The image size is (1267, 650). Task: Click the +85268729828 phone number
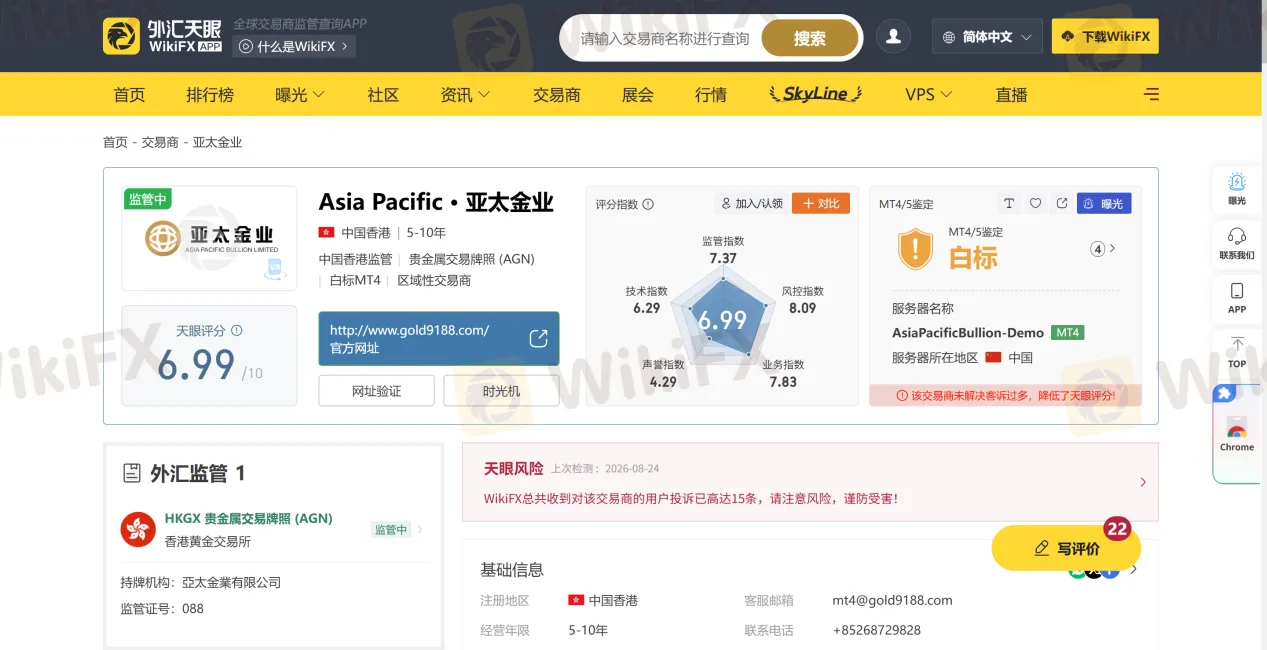pyautogui.click(x=876, y=630)
